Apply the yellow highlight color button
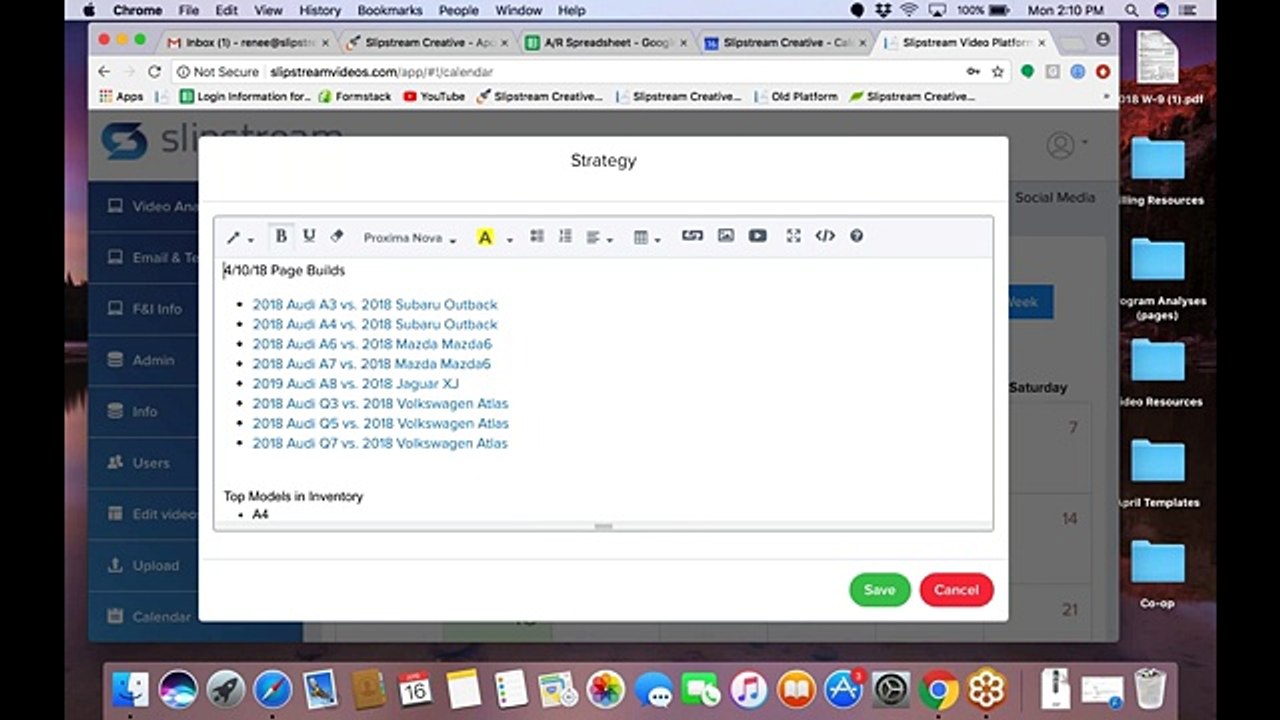Image resolution: width=1280 pixels, height=720 pixels. tap(485, 237)
